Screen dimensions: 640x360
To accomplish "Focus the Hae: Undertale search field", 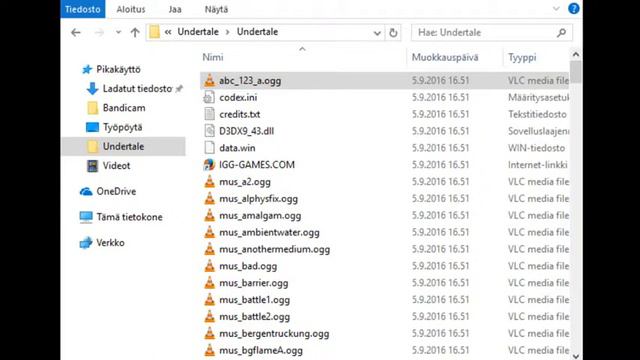I will point(492,33).
